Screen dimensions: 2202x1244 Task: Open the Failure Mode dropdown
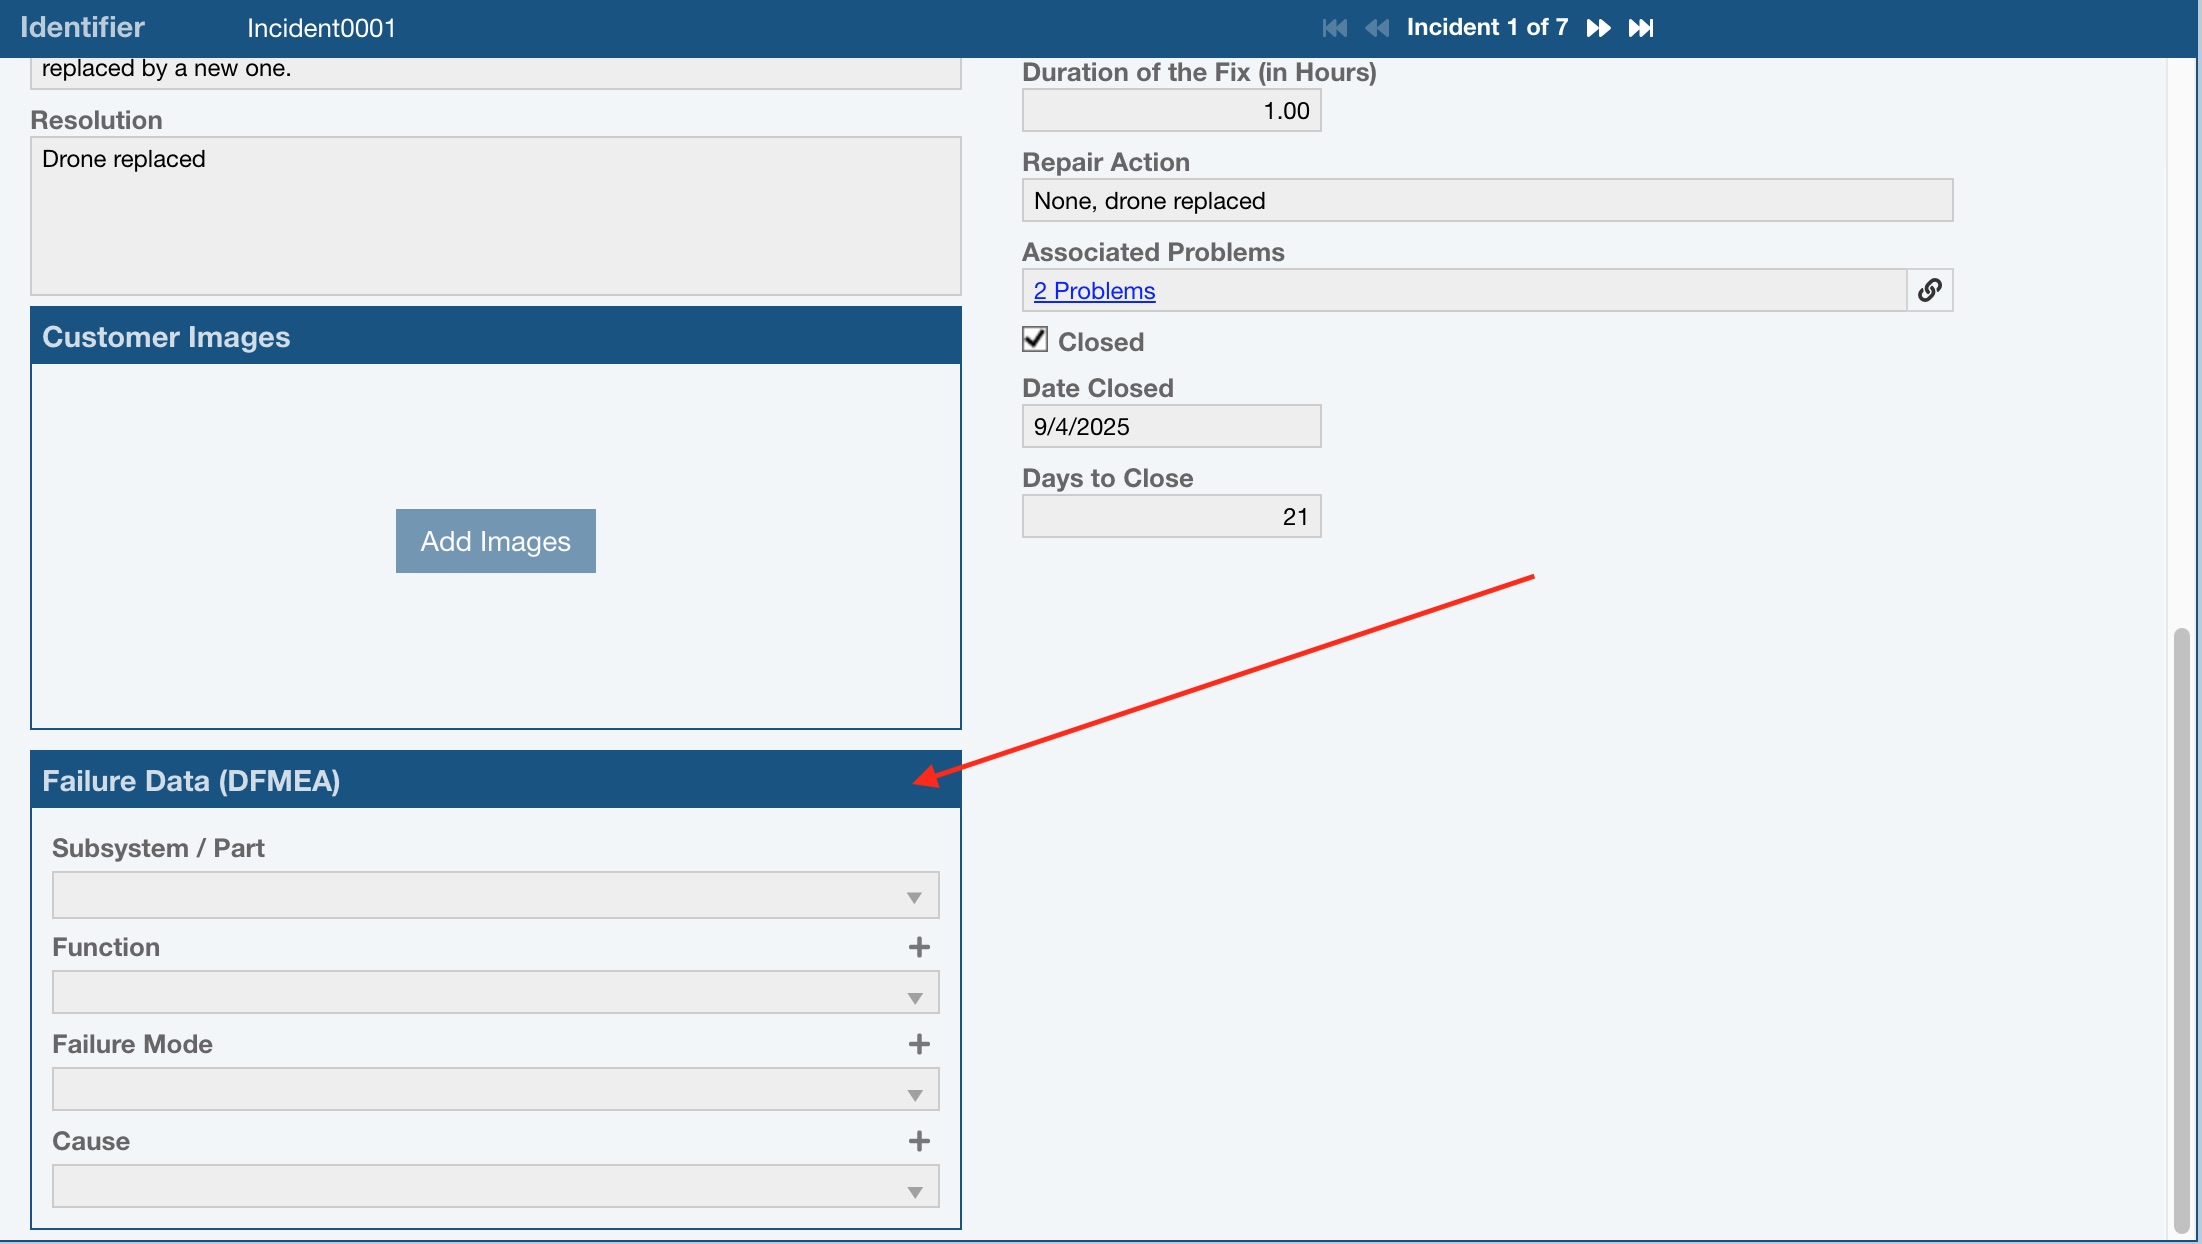click(x=495, y=1090)
